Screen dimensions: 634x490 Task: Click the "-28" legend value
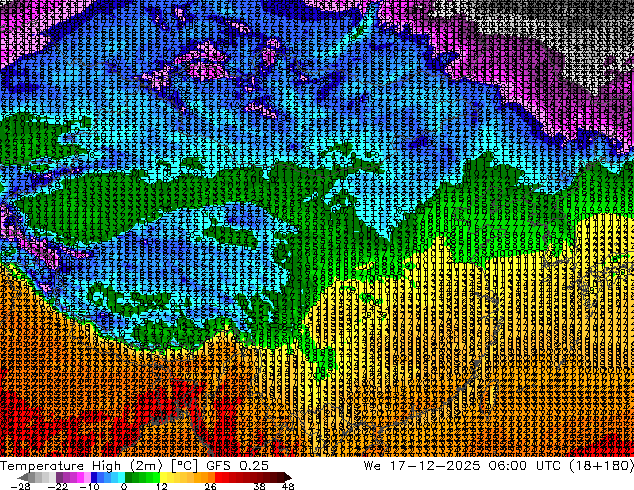(21, 486)
